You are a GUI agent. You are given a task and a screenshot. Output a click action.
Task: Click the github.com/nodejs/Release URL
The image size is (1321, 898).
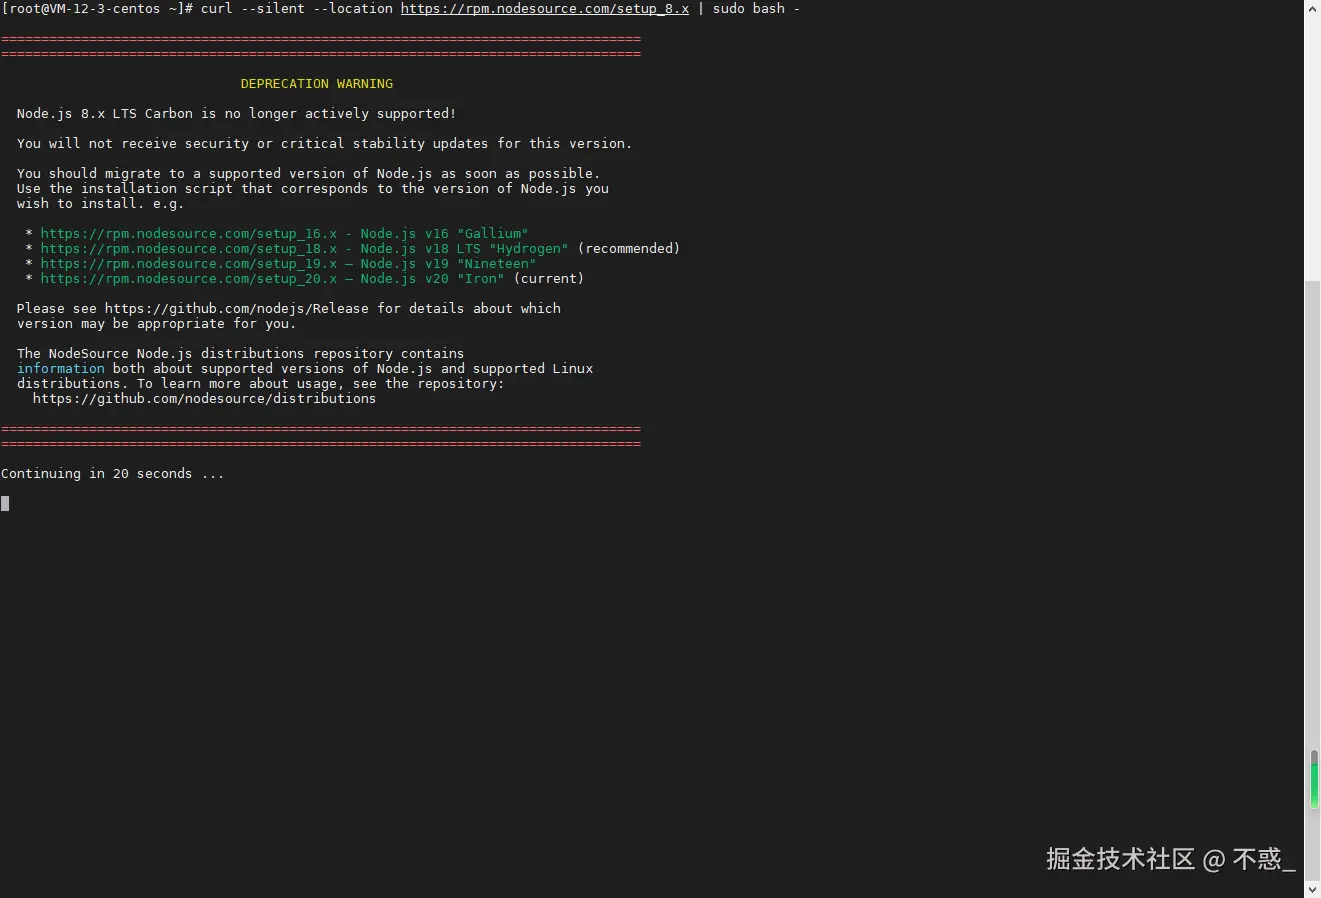coord(237,308)
